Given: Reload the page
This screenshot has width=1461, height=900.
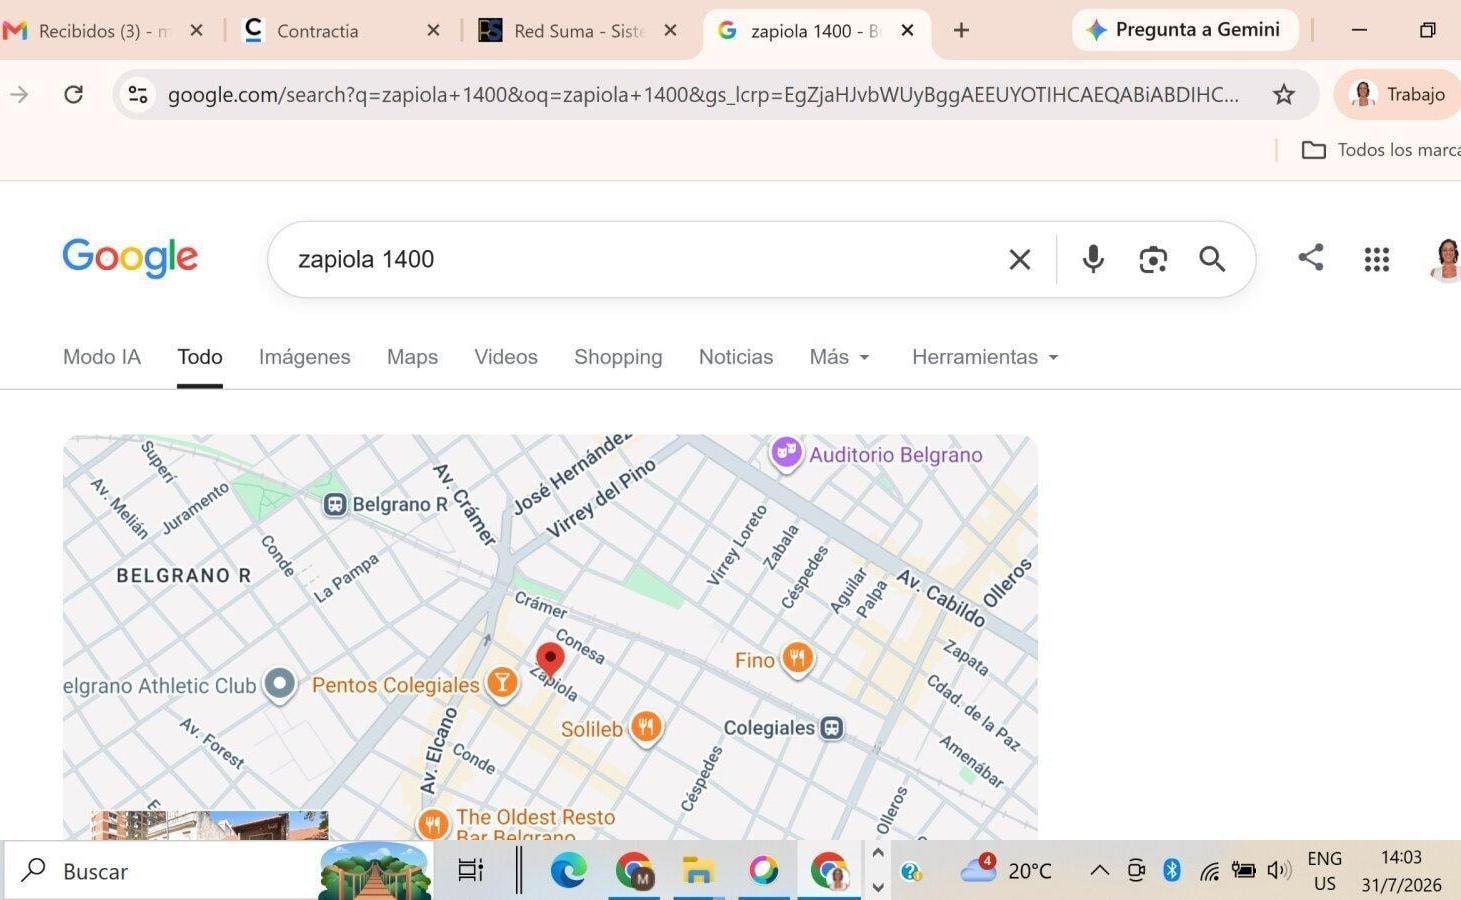Looking at the screenshot, I should [x=73, y=94].
